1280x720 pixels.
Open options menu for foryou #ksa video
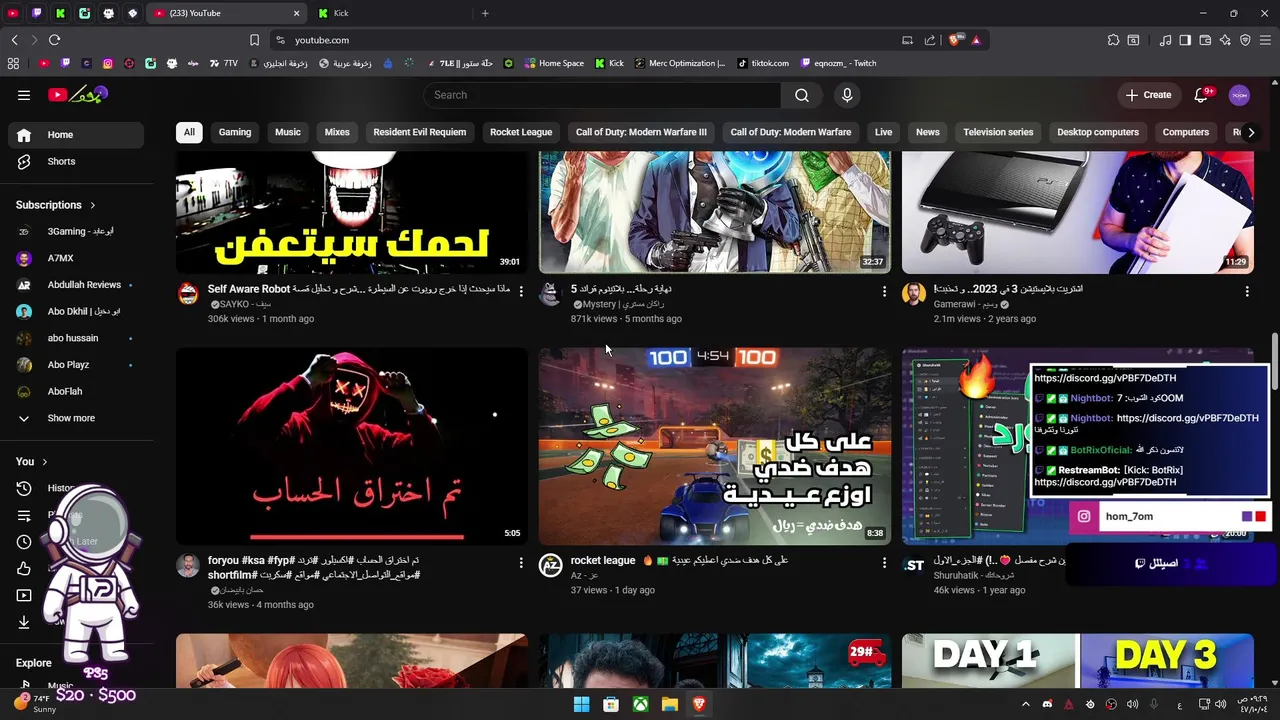[521, 563]
